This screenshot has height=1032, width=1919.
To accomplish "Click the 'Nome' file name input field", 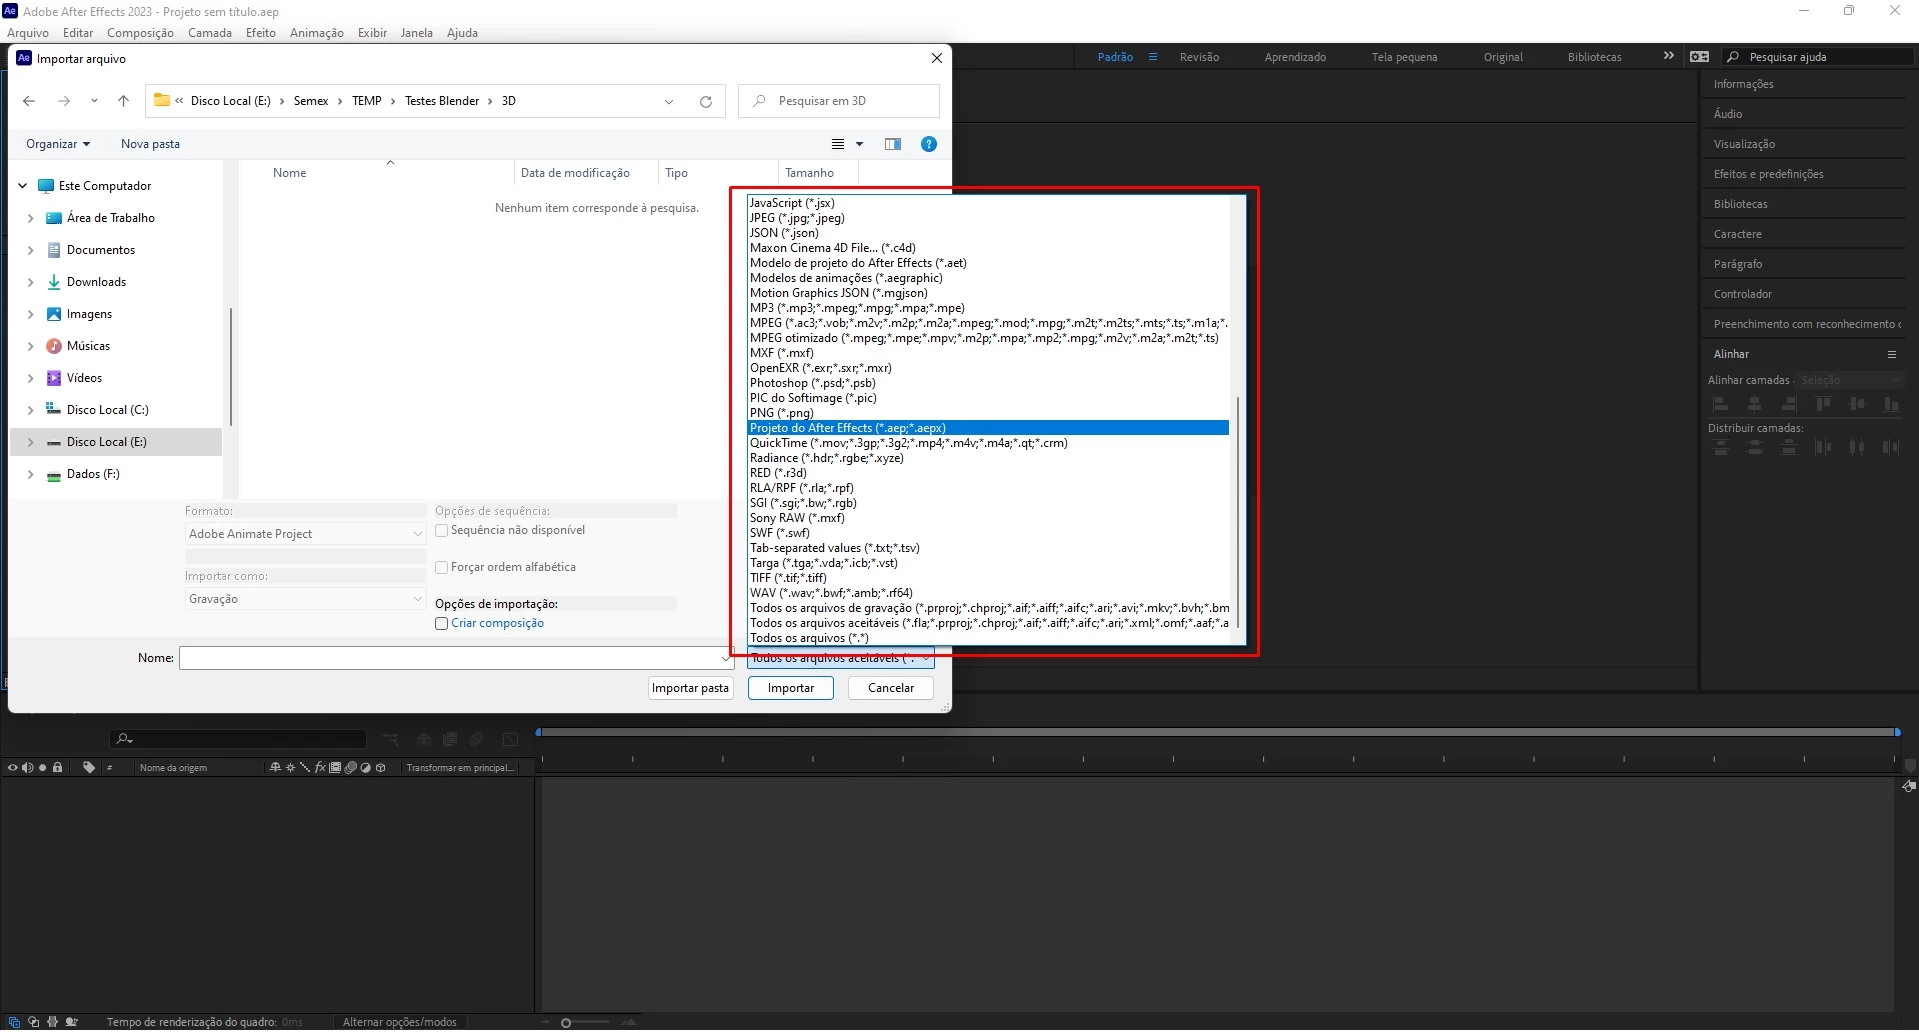I will 456,658.
